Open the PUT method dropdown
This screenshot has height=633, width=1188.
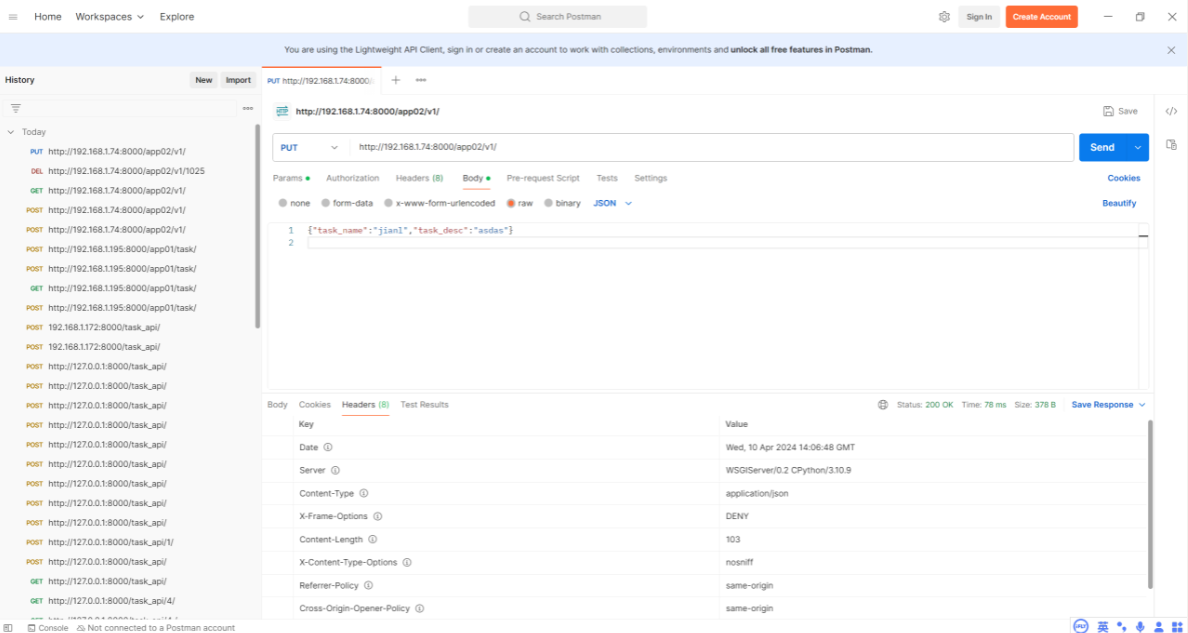pos(309,148)
